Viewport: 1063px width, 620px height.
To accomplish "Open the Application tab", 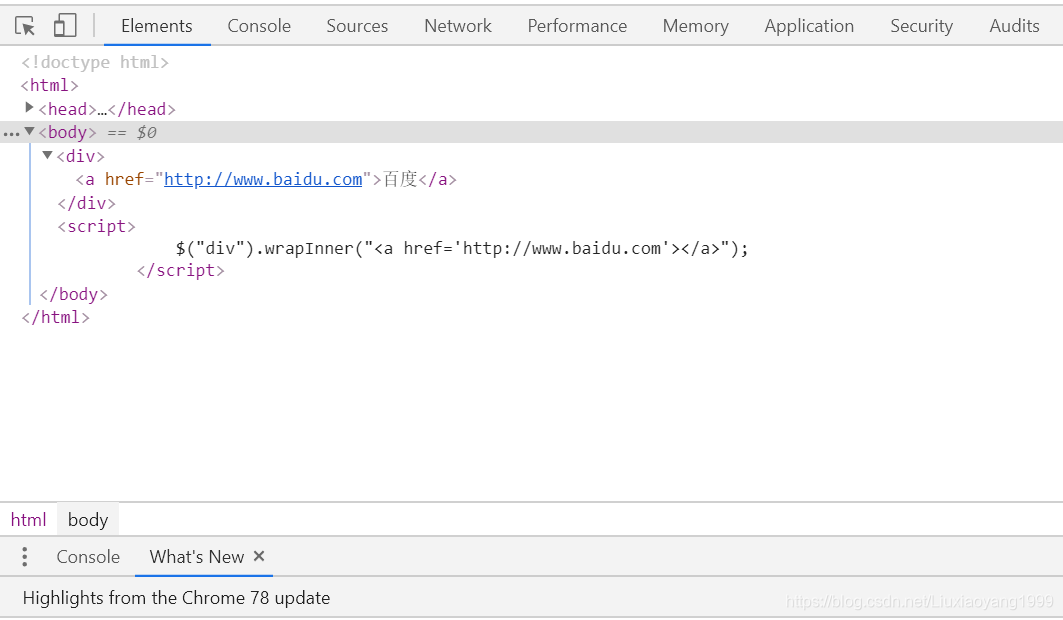I will (809, 26).
